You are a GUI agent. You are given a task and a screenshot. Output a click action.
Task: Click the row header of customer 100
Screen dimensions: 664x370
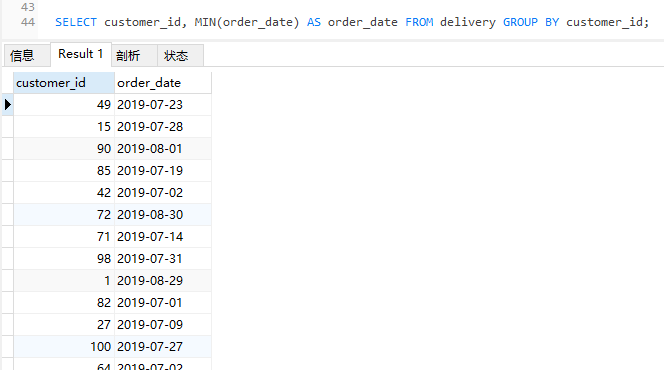[8, 347]
